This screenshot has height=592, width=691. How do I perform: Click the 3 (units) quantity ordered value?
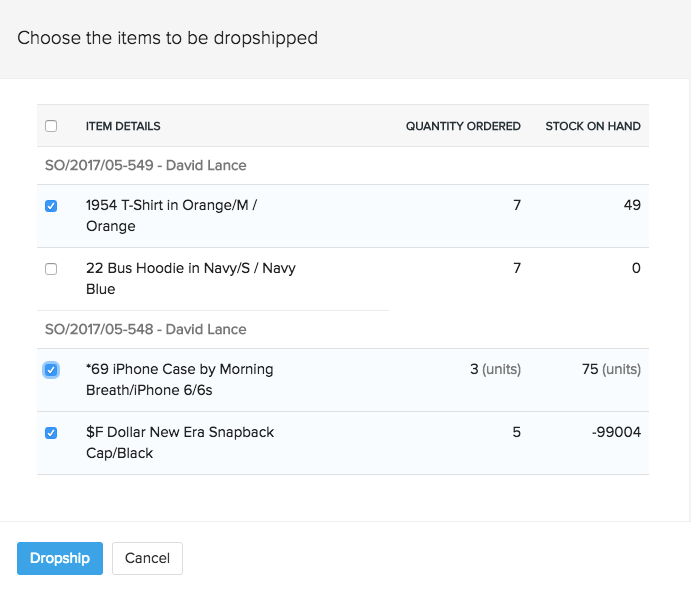(495, 369)
